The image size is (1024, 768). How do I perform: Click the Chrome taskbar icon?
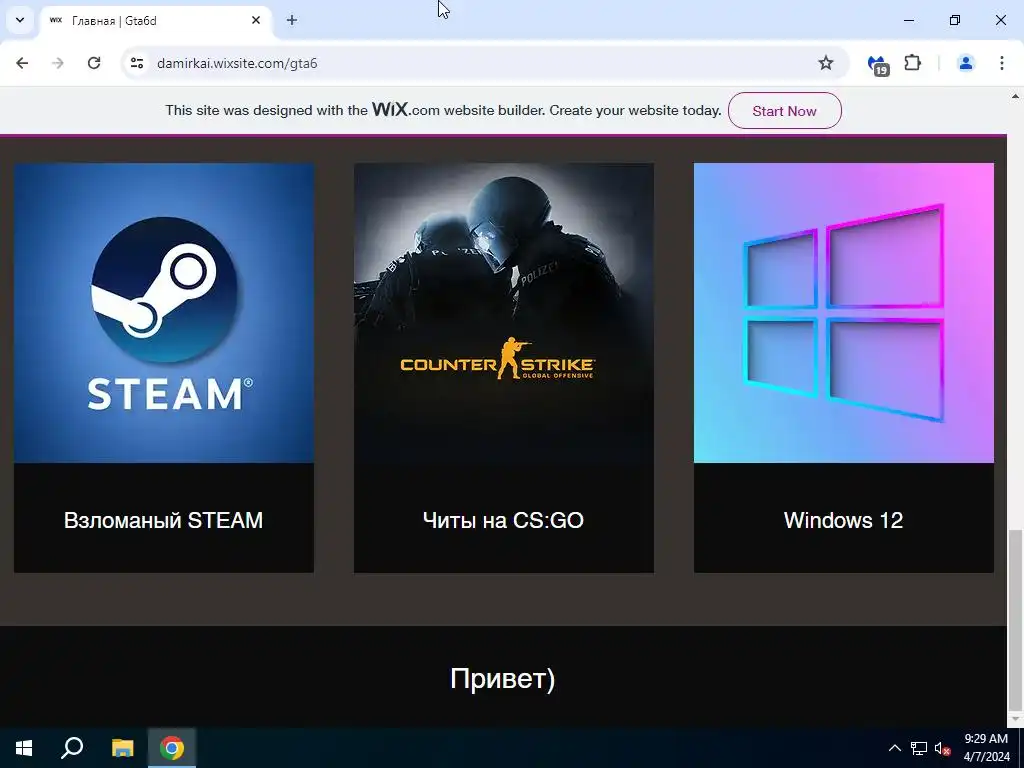tap(172, 748)
